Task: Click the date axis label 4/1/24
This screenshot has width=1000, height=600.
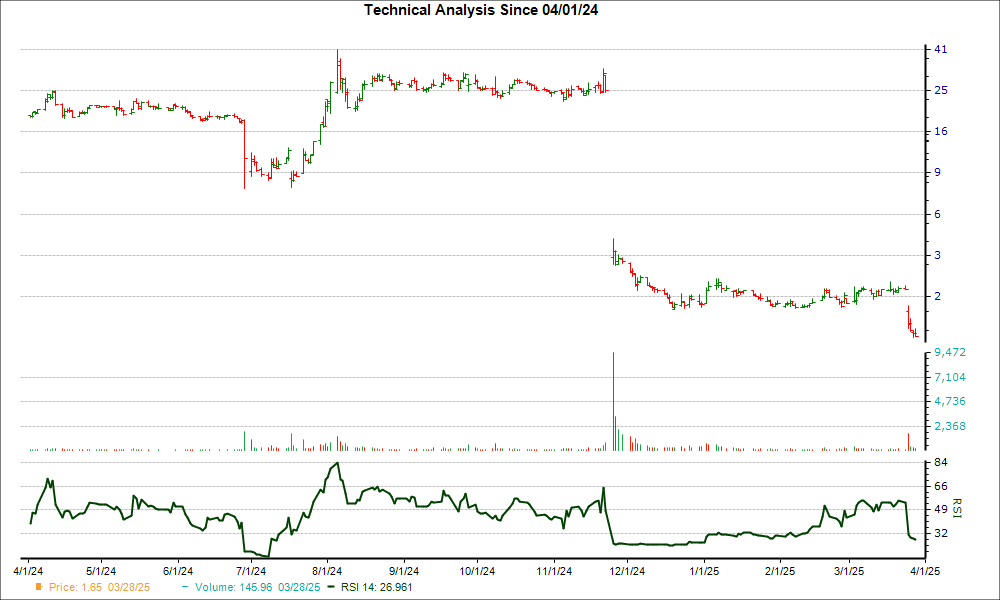Action: pyautogui.click(x=27, y=571)
